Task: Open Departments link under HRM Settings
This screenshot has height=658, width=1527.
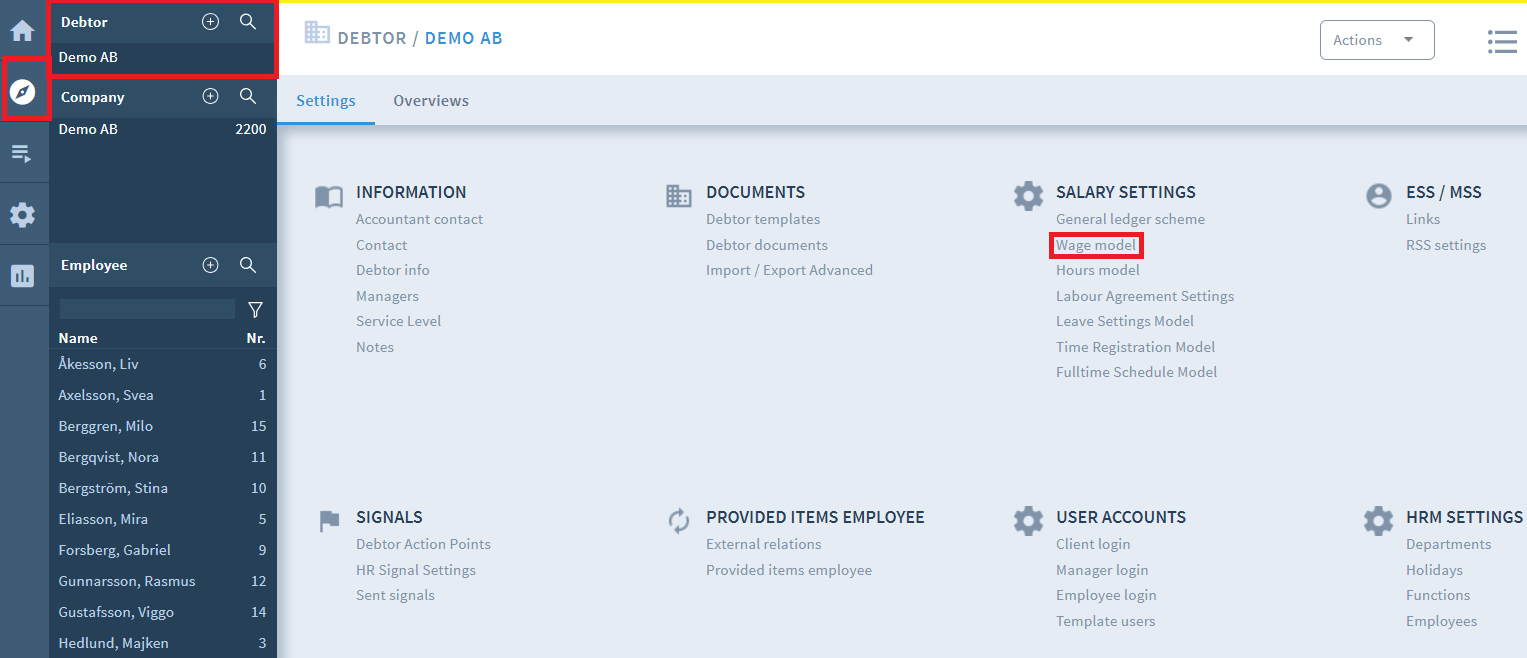Action: [1448, 544]
